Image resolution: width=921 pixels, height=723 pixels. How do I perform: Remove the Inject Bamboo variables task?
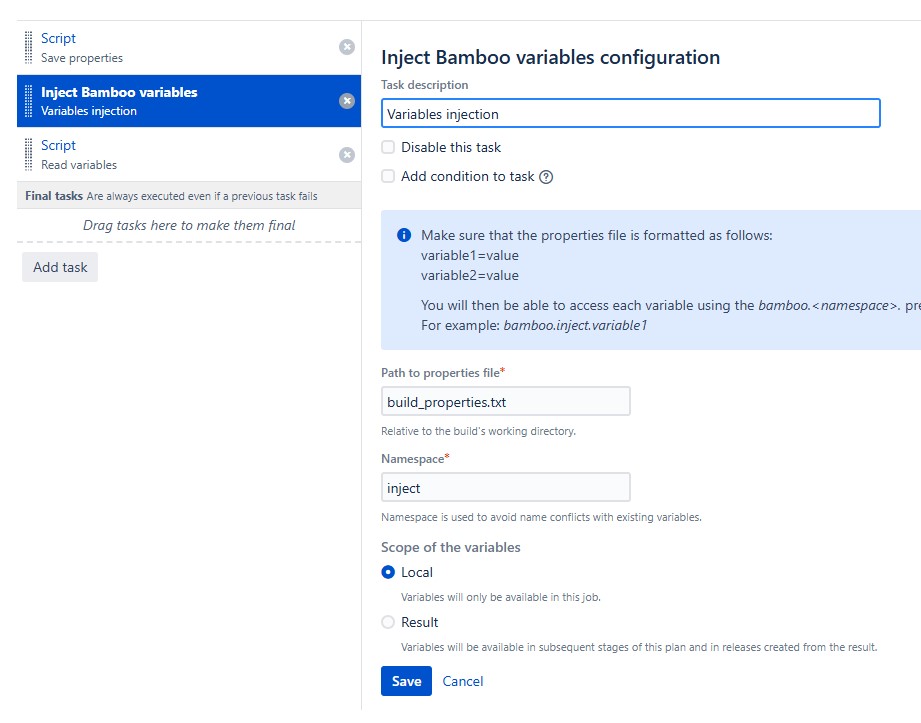click(347, 101)
